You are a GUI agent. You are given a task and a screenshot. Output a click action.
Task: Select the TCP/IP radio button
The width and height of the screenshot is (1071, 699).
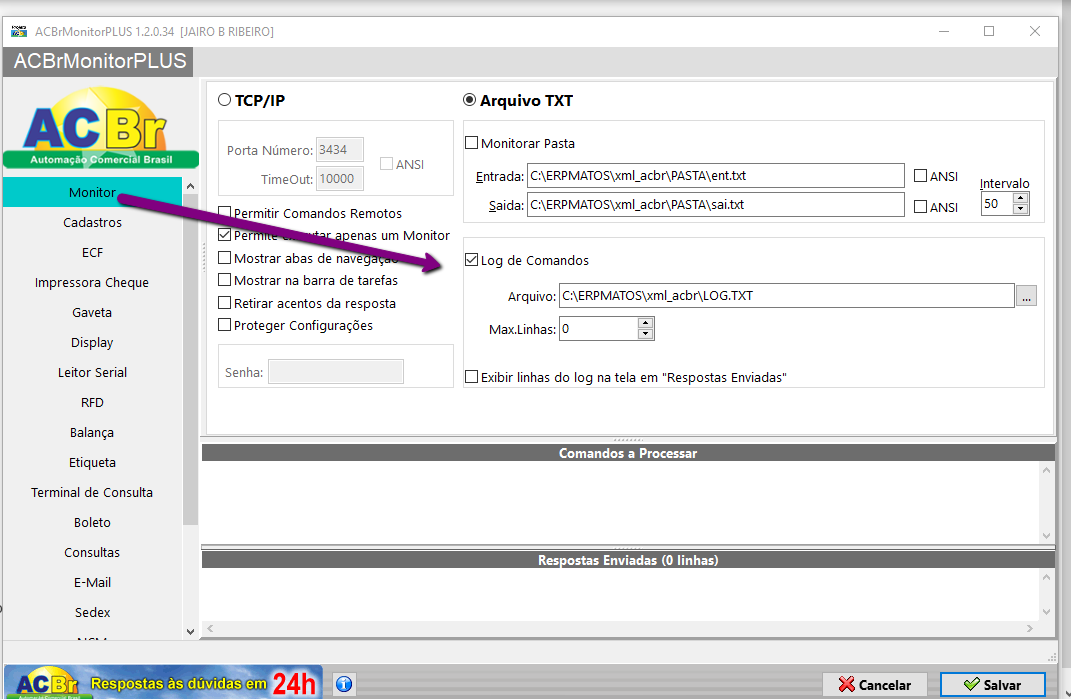(x=225, y=100)
